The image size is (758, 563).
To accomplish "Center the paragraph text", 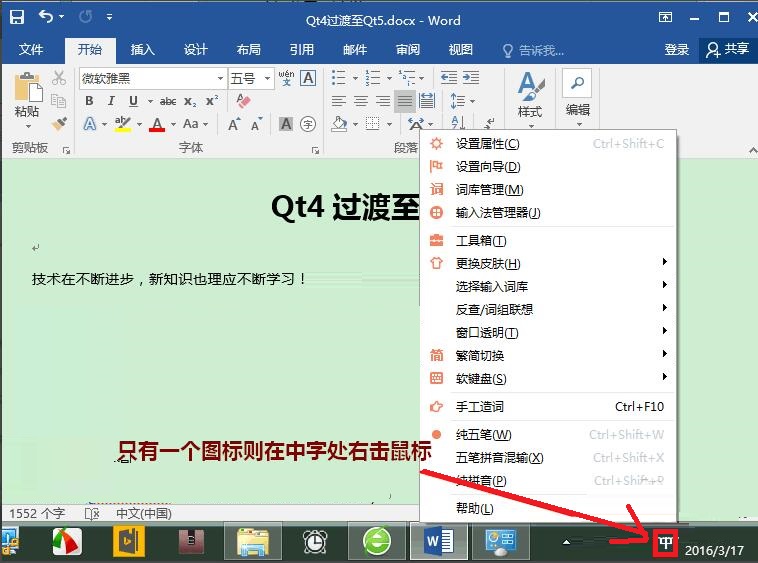I will [x=361, y=101].
